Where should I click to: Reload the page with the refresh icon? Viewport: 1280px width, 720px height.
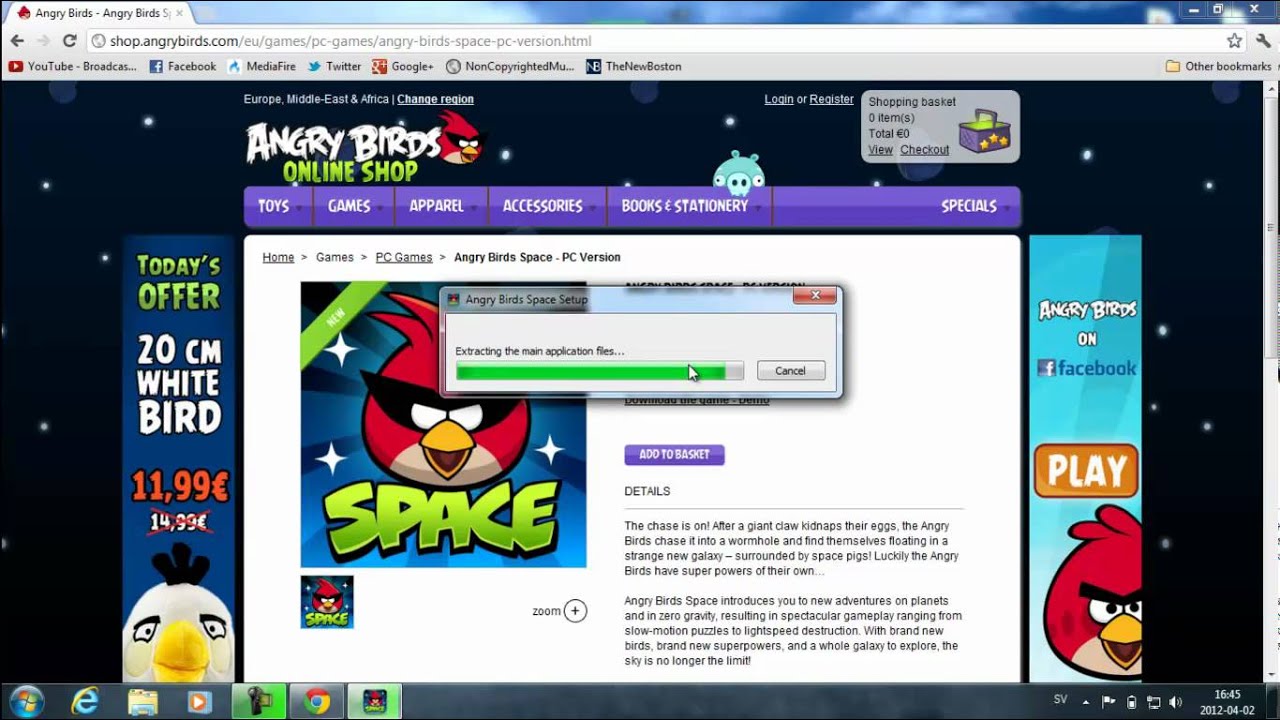pyautogui.click(x=69, y=41)
